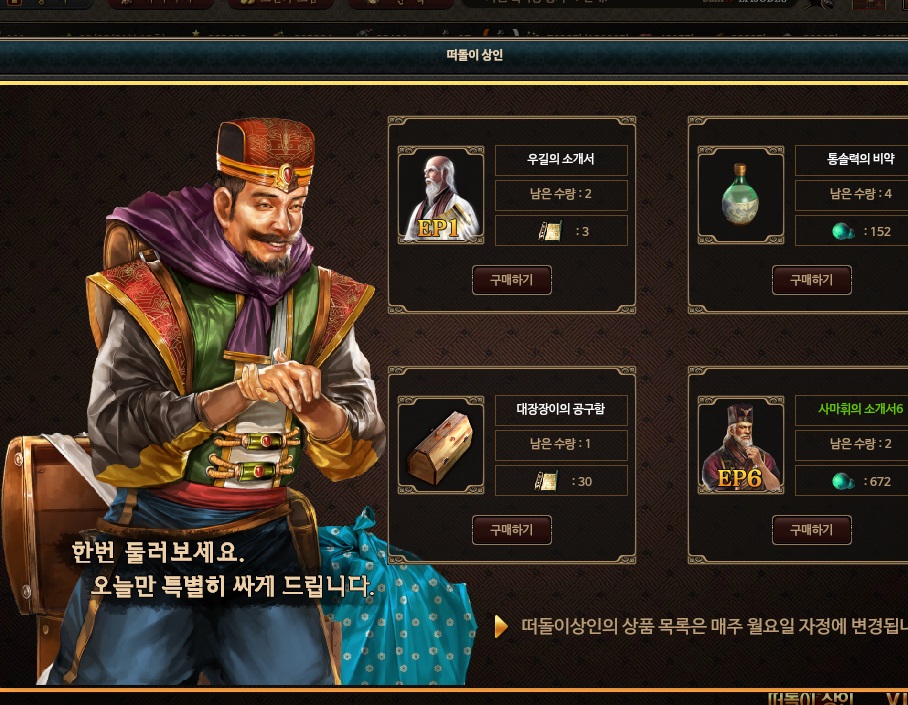The height and width of the screenshot is (705, 908).
Task: Buy 사마휘의 소개서6 with its 구매하기 button
Action: (811, 529)
